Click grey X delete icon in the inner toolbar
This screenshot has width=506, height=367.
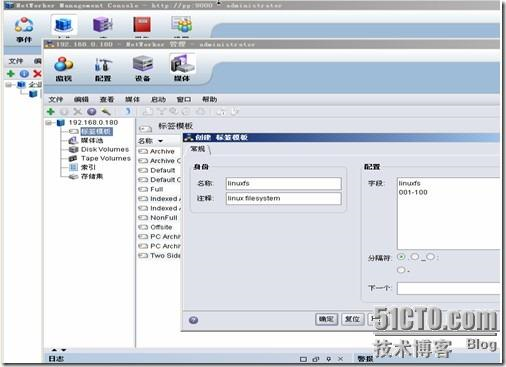[x=77, y=112]
